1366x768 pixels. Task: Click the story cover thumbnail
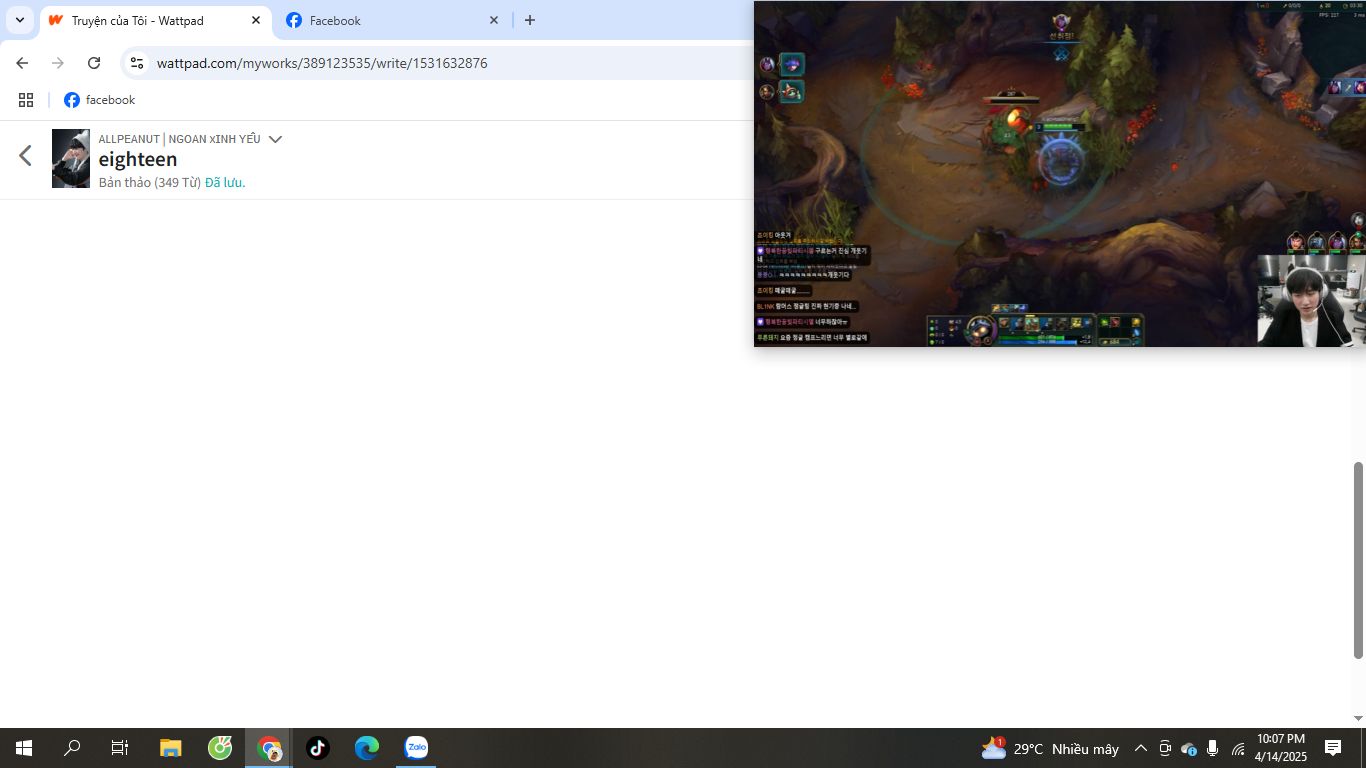71,158
